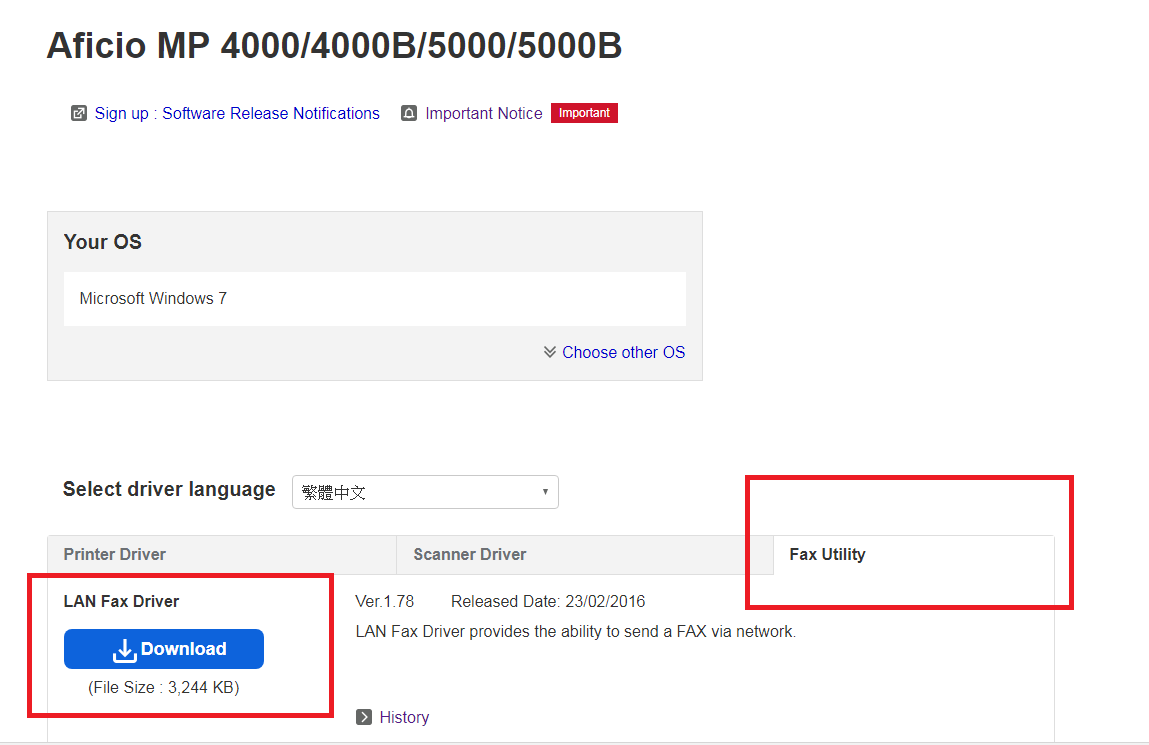Click the arrow icon beside History
Viewport: 1149px width, 745px height.
pyautogui.click(x=364, y=717)
